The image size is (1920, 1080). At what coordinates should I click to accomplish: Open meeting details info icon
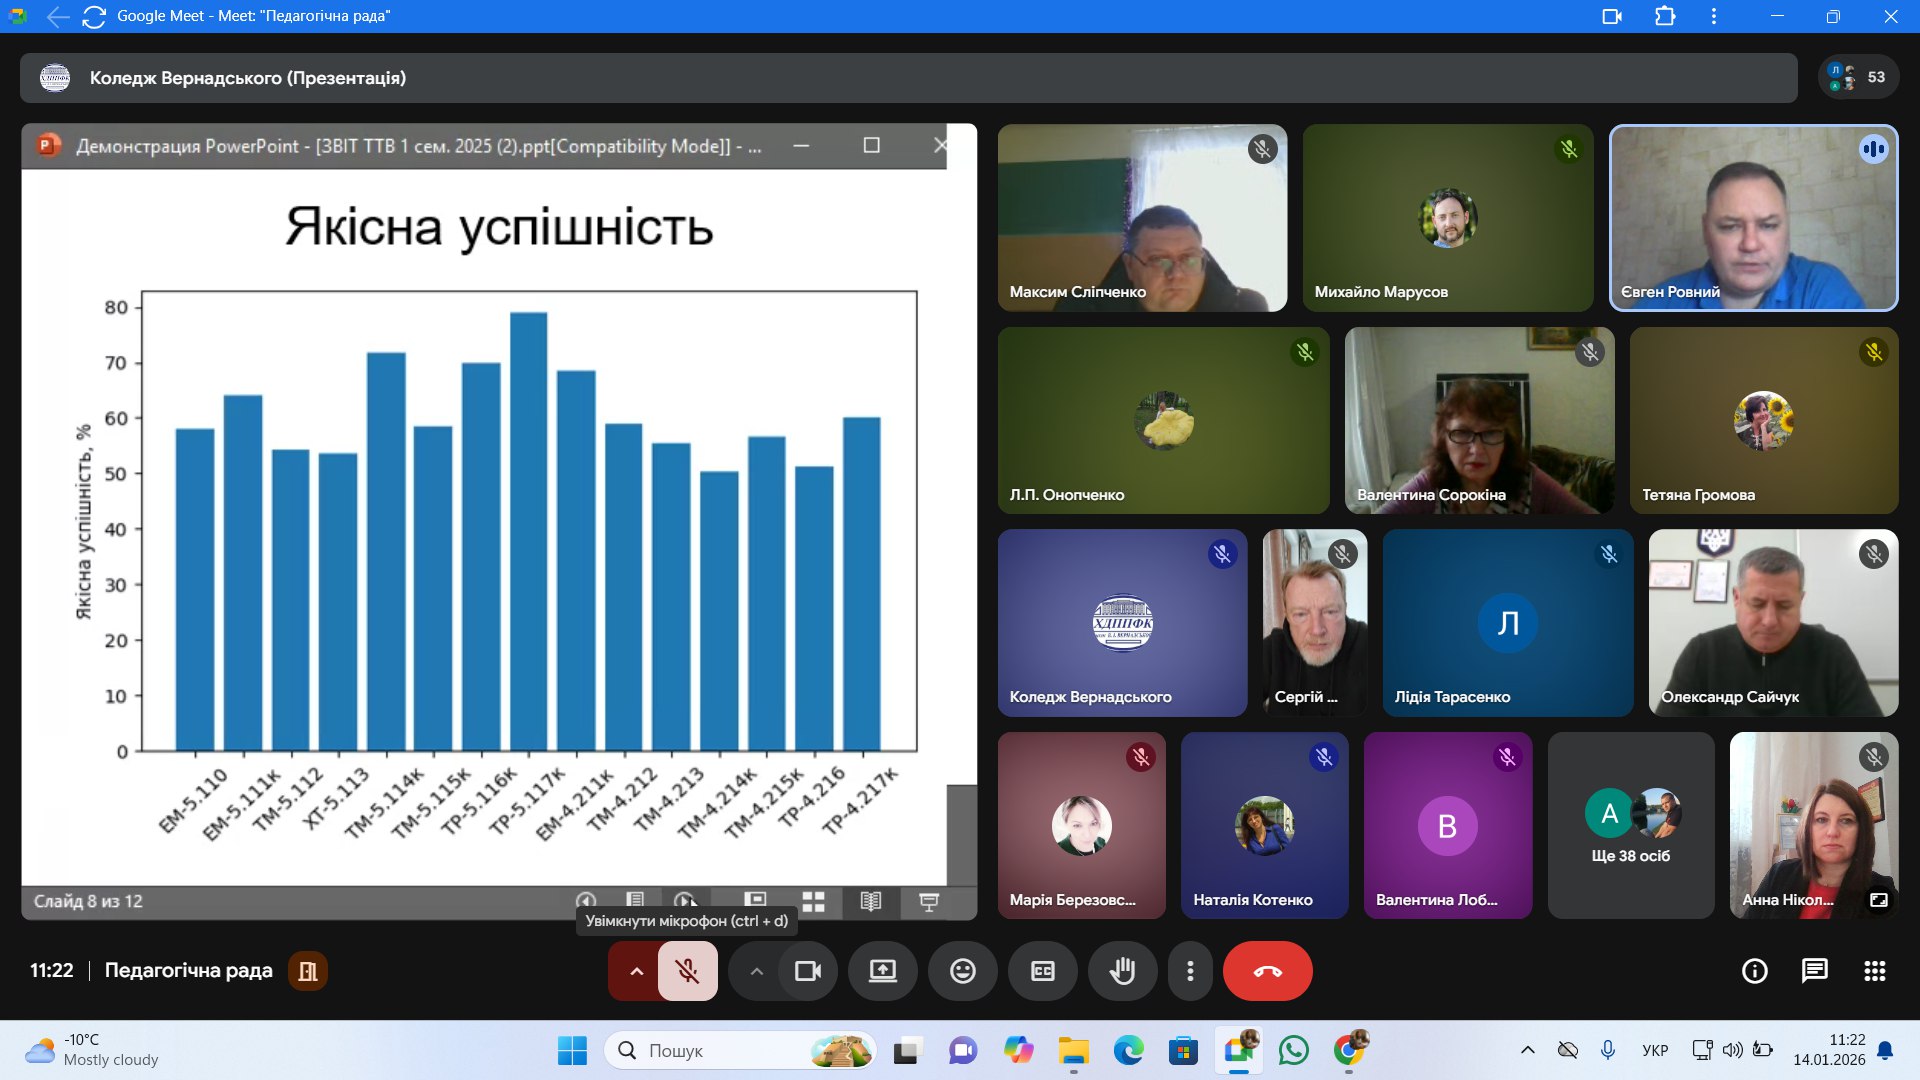tap(1754, 971)
